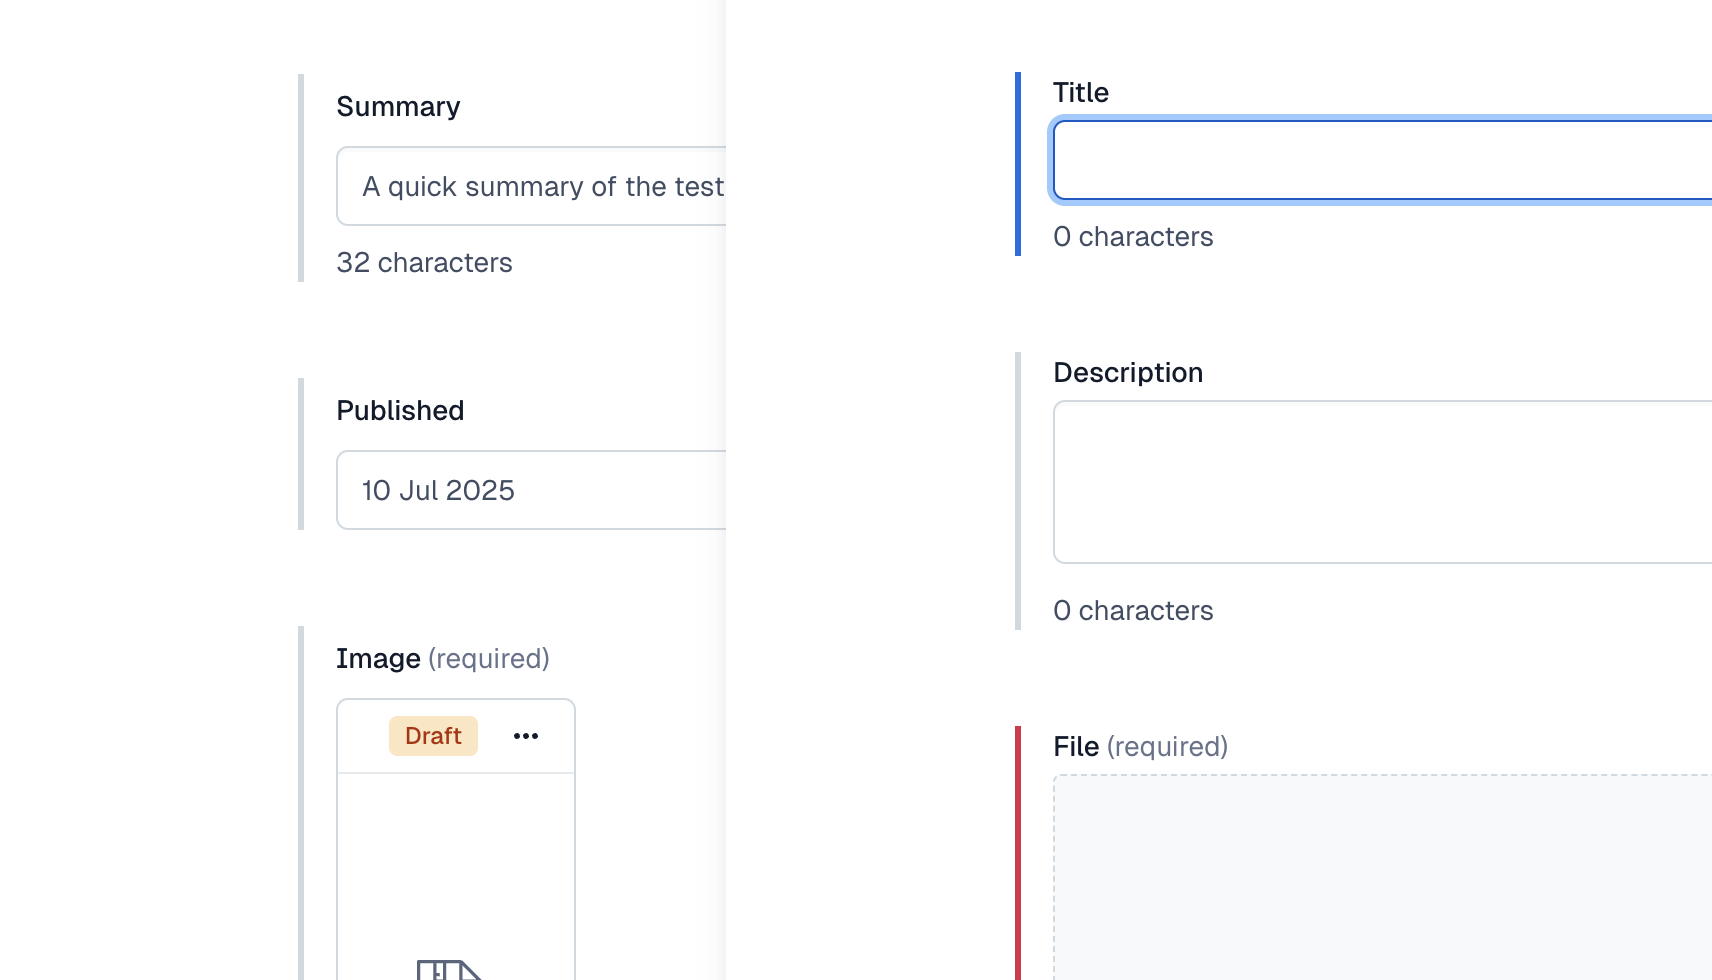Click the Description field label
The image size is (1712, 980).
pyautogui.click(x=1128, y=373)
